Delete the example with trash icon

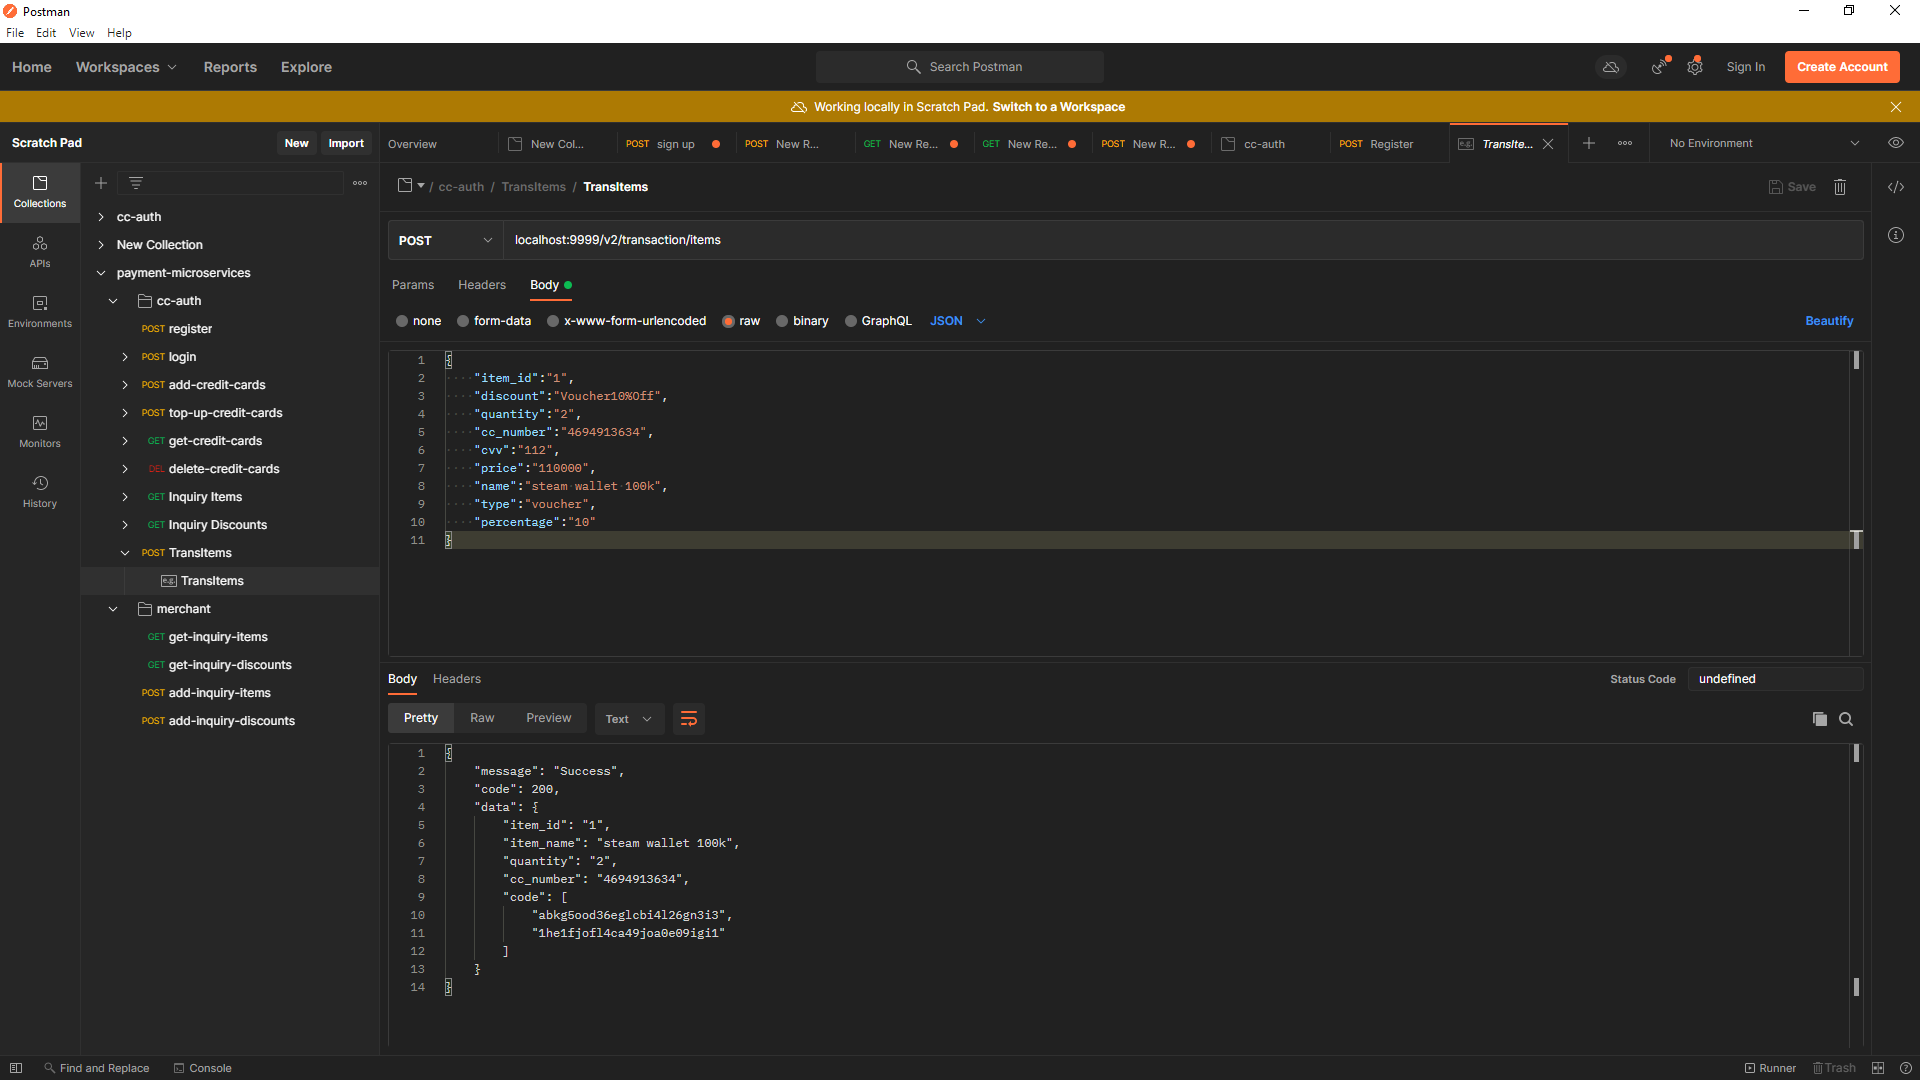click(1840, 187)
